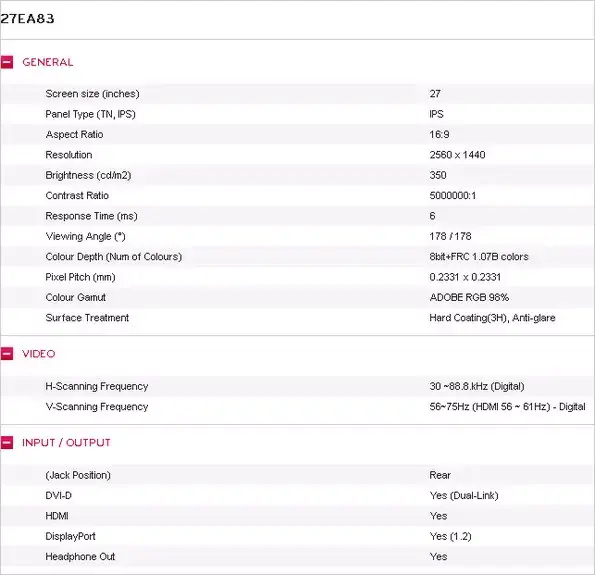Viewport: 595px width, 575px height.
Task: Click the Aspect Ratio label
Action: pyautogui.click(x=74, y=134)
